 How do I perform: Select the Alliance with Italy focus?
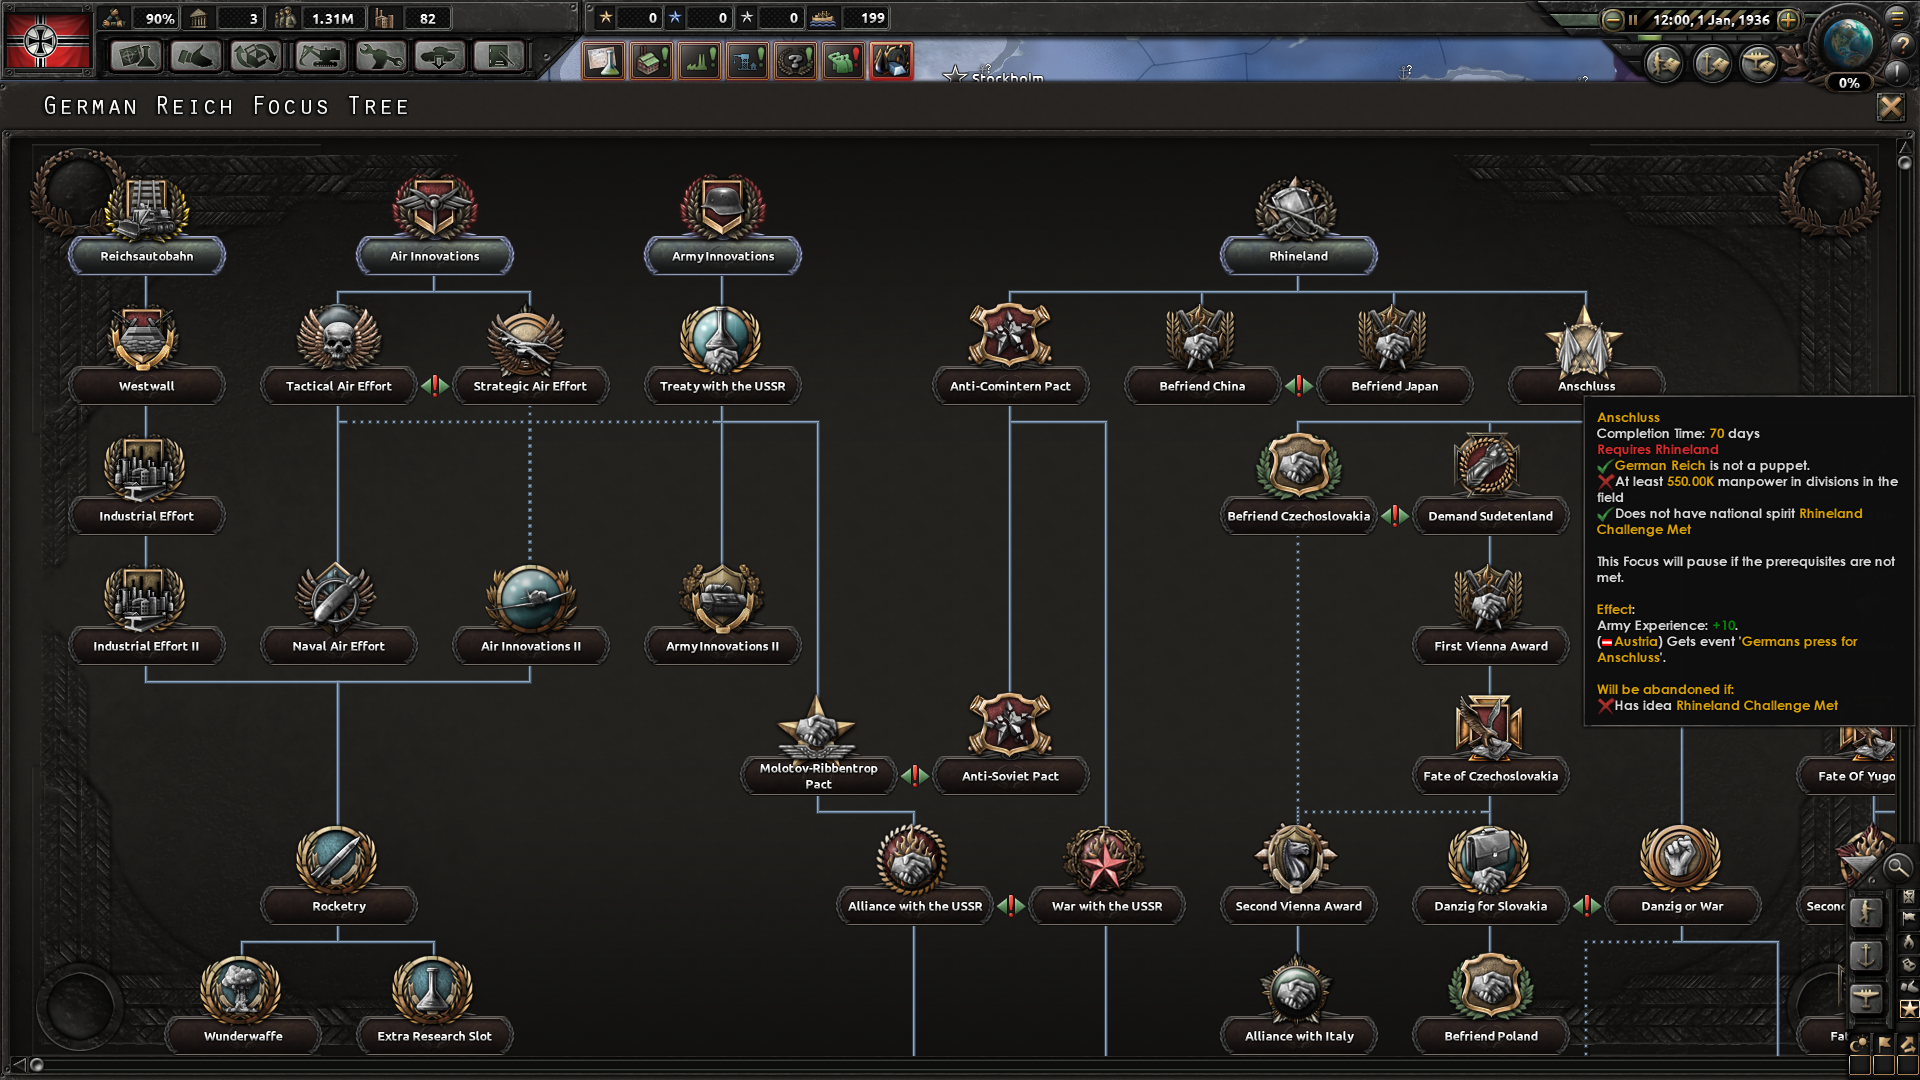(1299, 1005)
